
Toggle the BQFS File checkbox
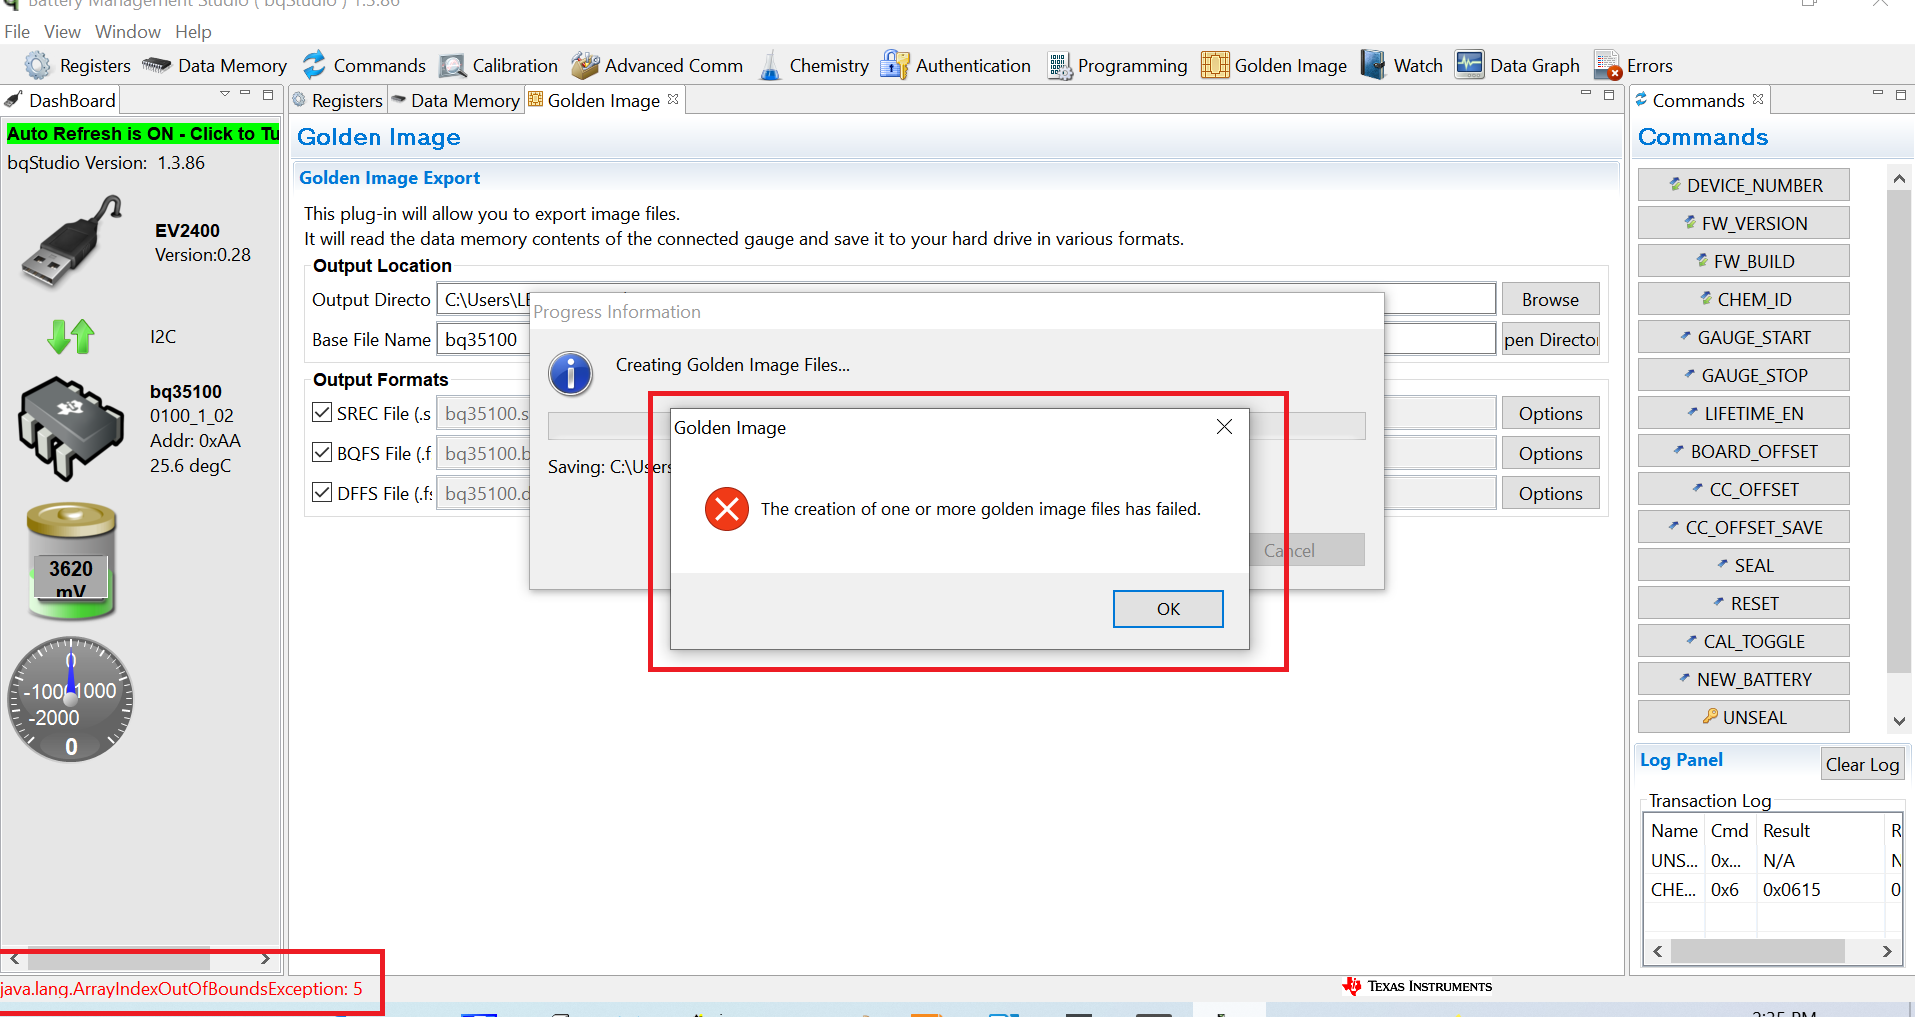(x=322, y=452)
